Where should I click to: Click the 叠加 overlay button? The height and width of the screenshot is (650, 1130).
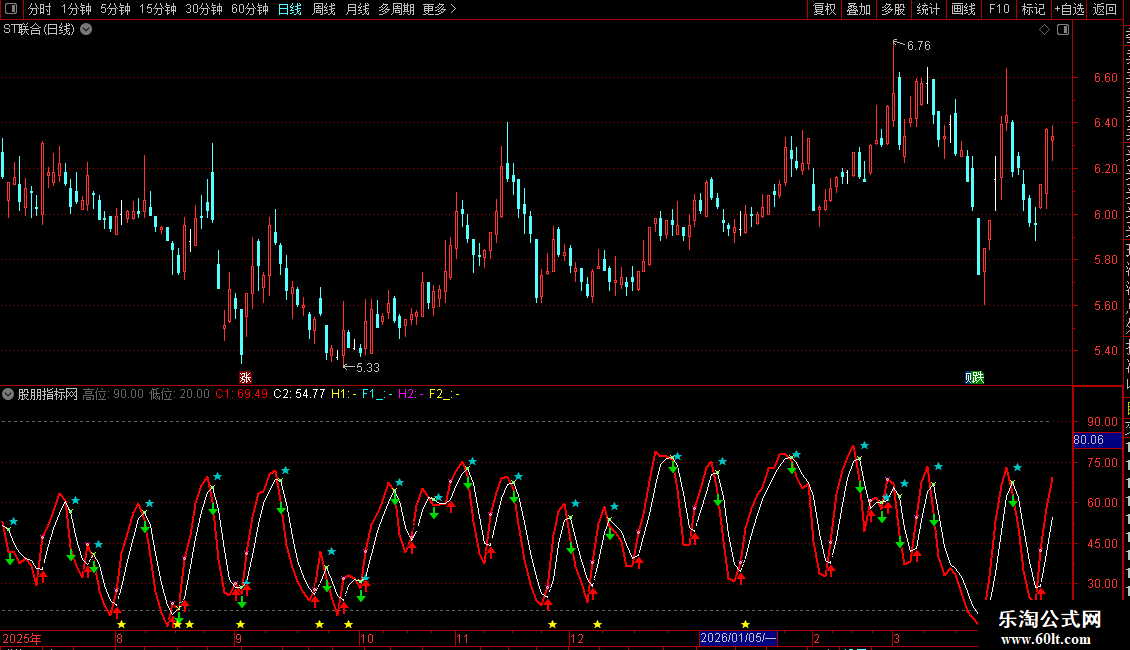tap(858, 9)
